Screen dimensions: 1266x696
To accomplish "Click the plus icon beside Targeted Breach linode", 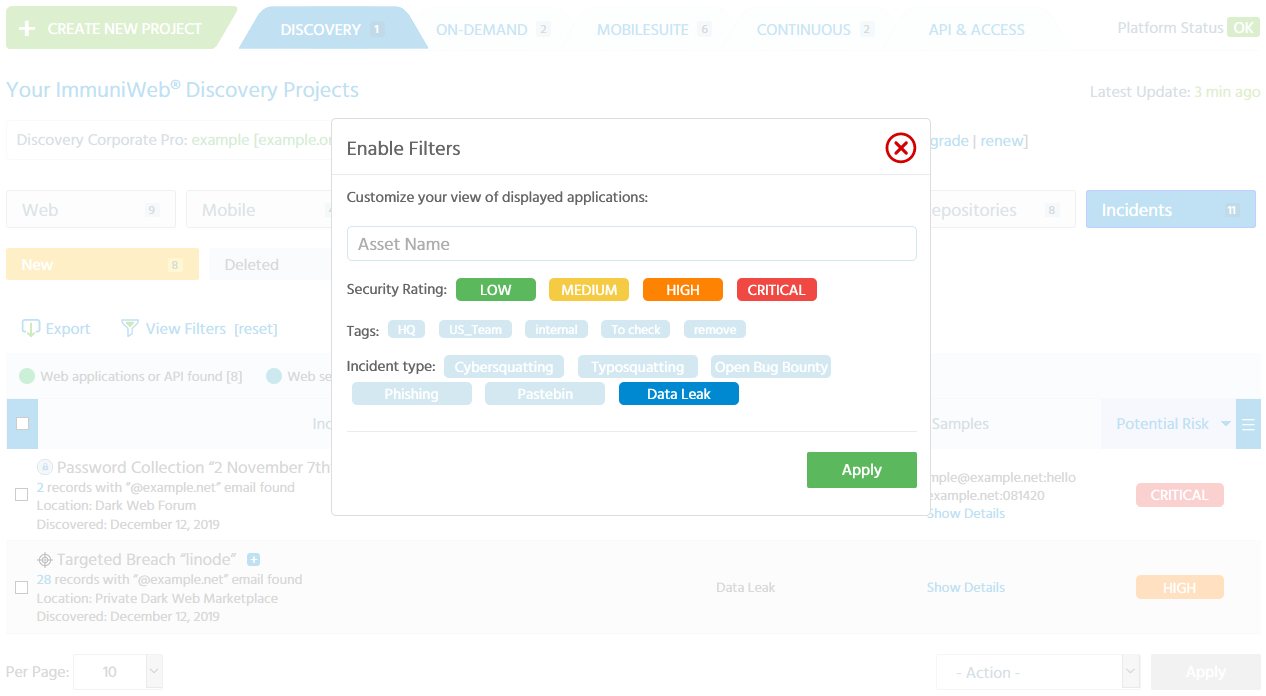I will [253, 559].
